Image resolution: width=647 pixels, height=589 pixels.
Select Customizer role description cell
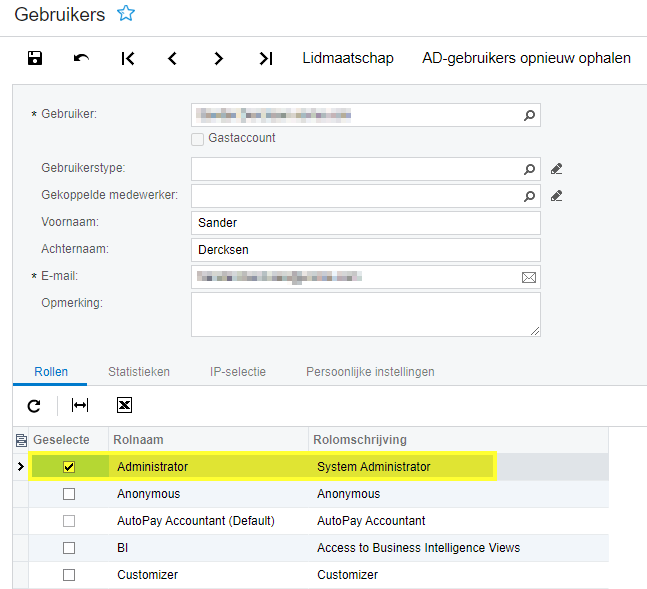(x=458, y=575)
